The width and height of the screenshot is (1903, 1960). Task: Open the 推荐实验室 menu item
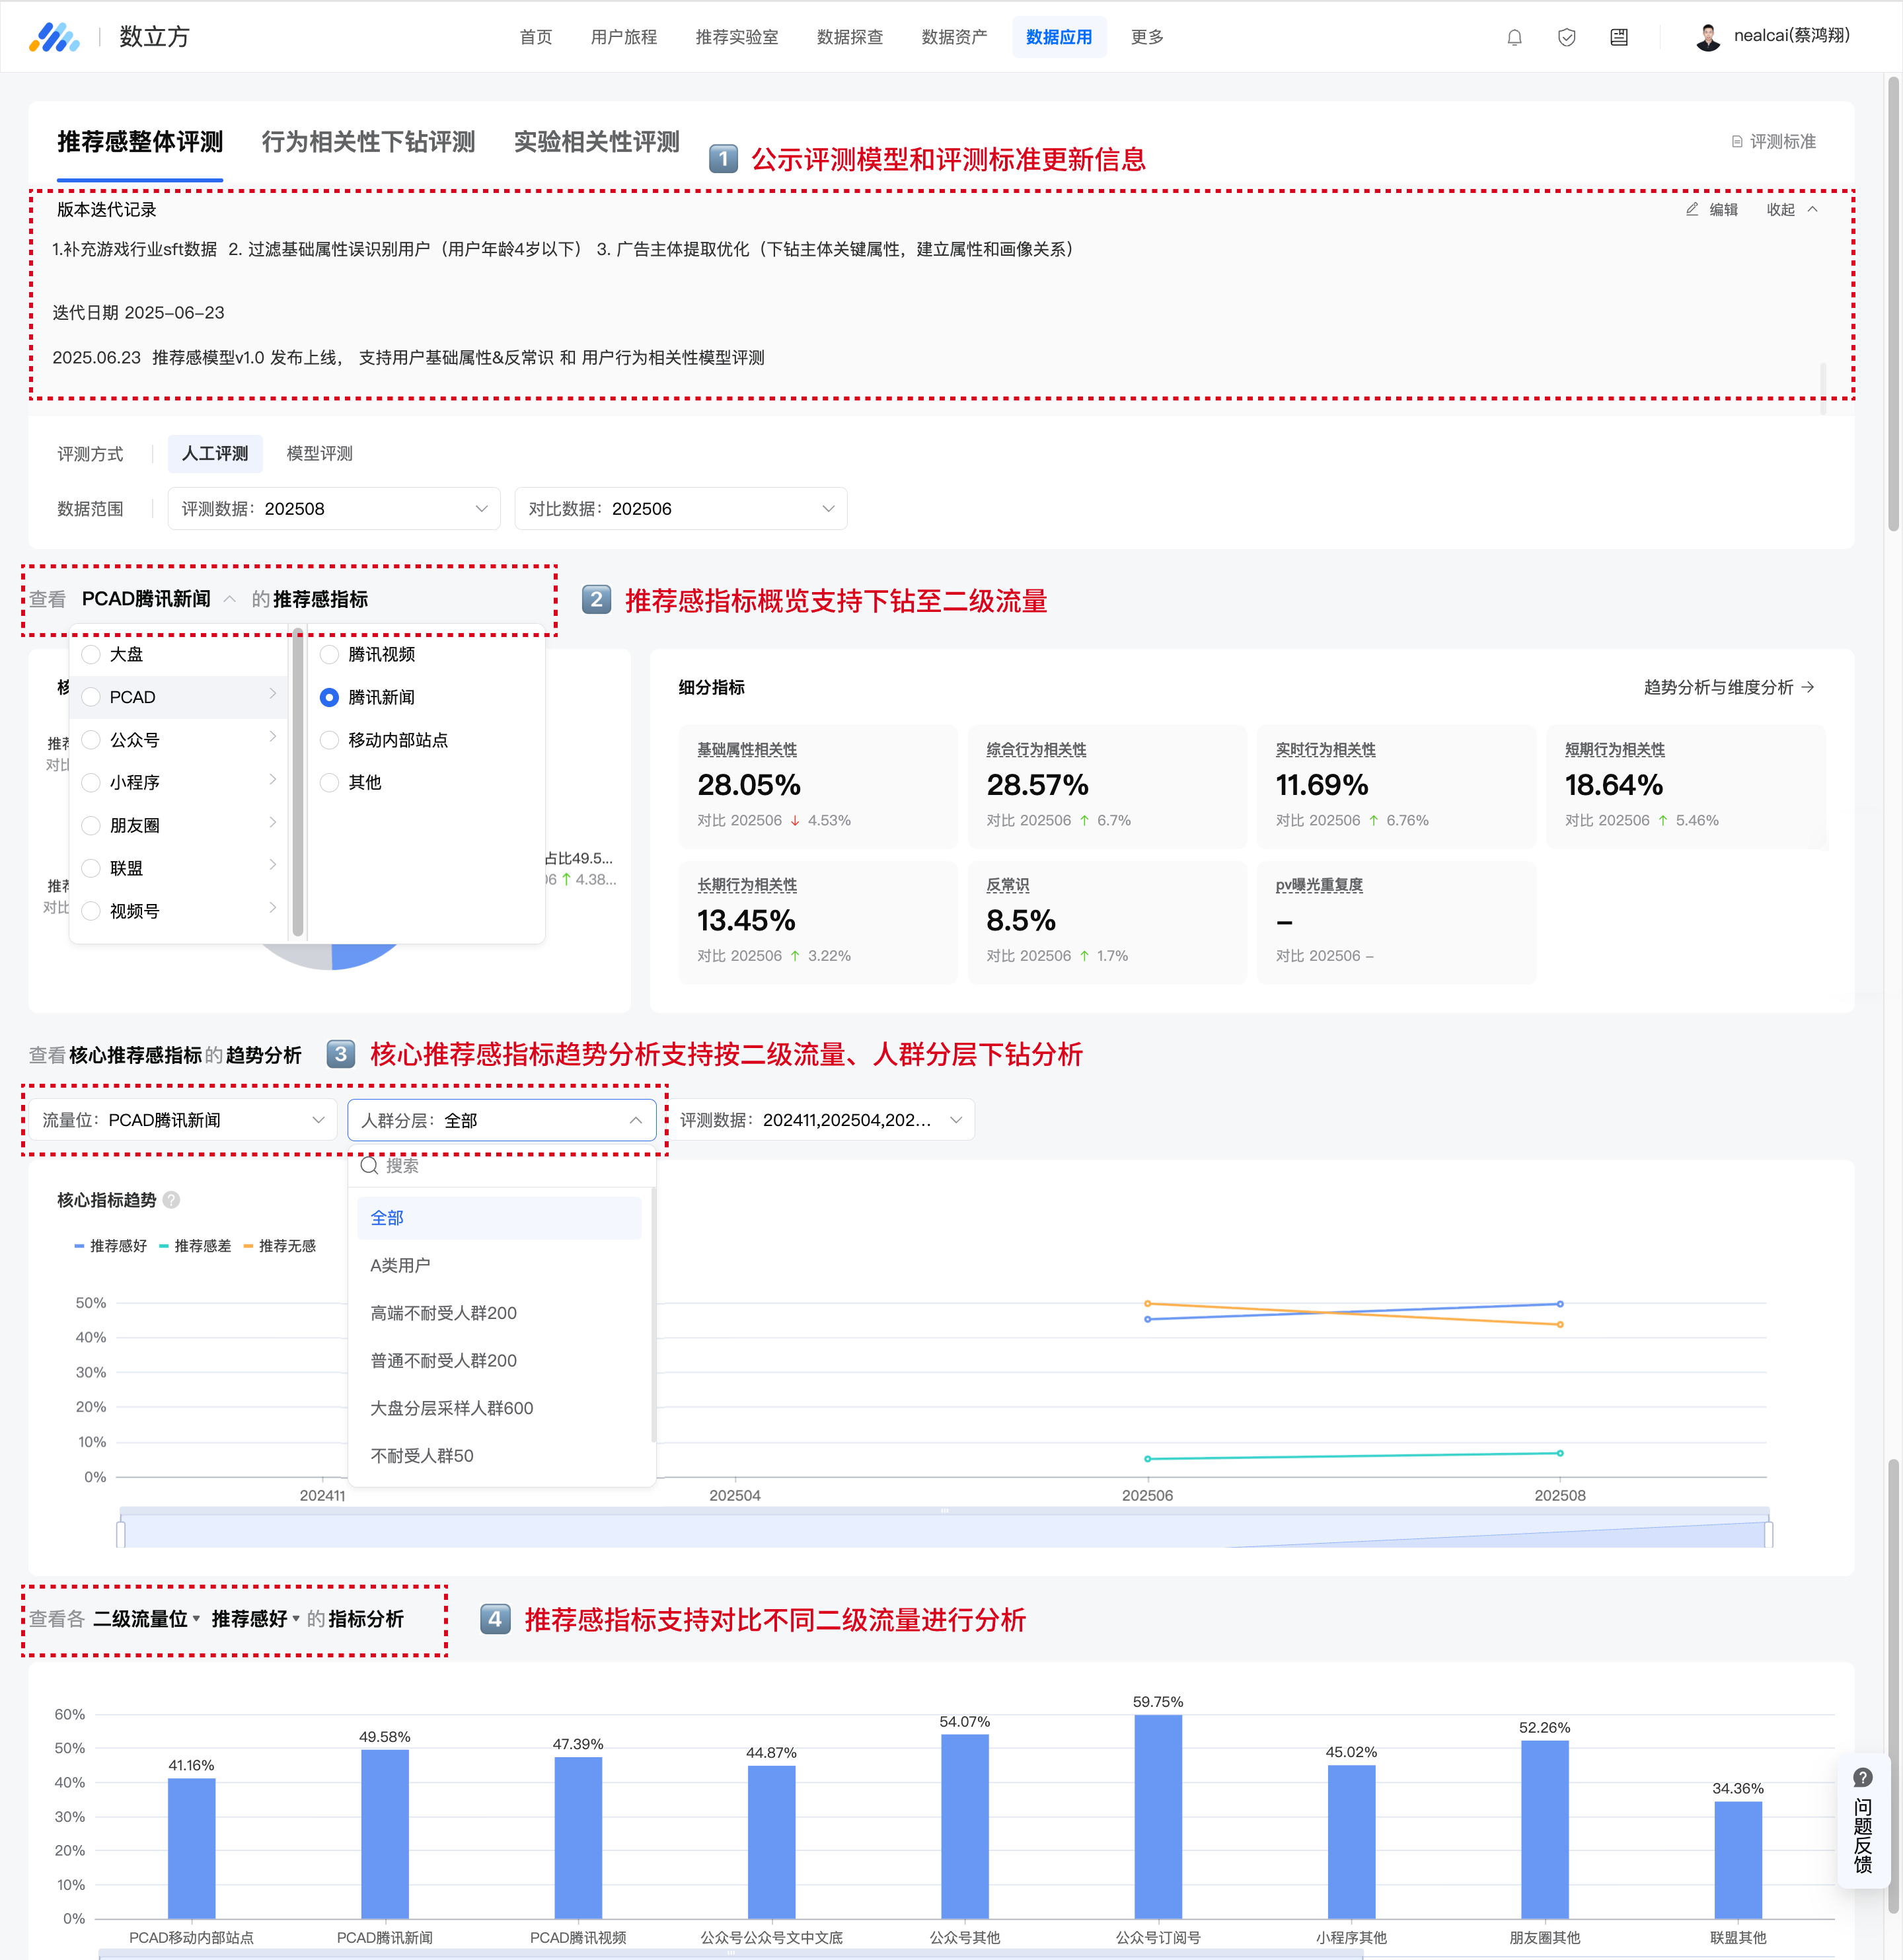click(x=736, y=37)
